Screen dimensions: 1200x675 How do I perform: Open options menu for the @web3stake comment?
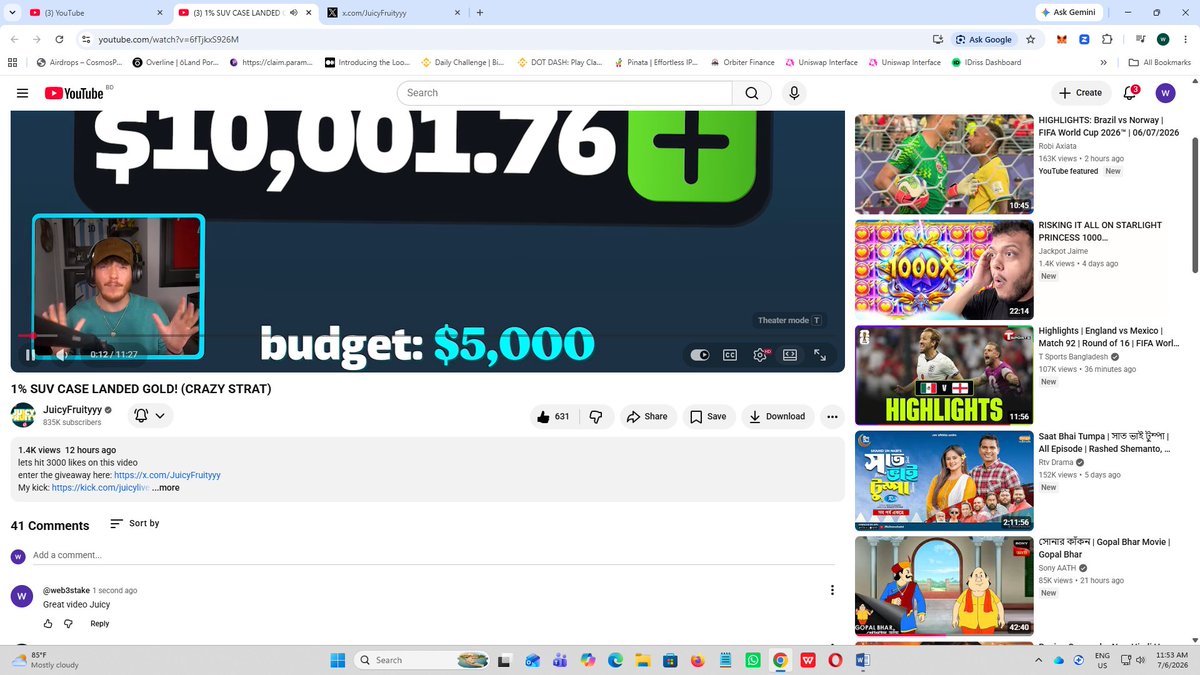coord(832,591)
